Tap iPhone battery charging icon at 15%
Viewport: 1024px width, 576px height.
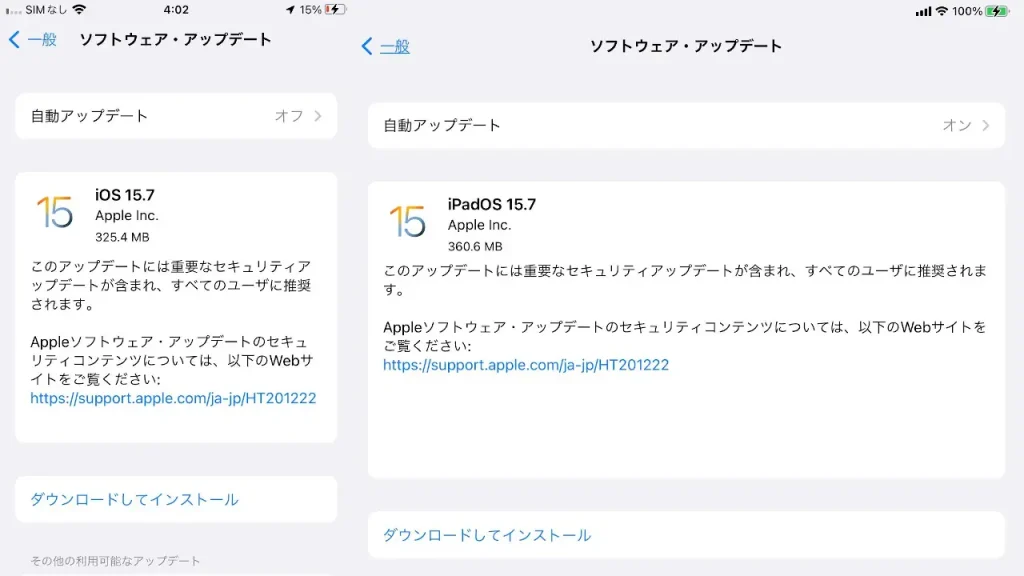pos(335,10)
